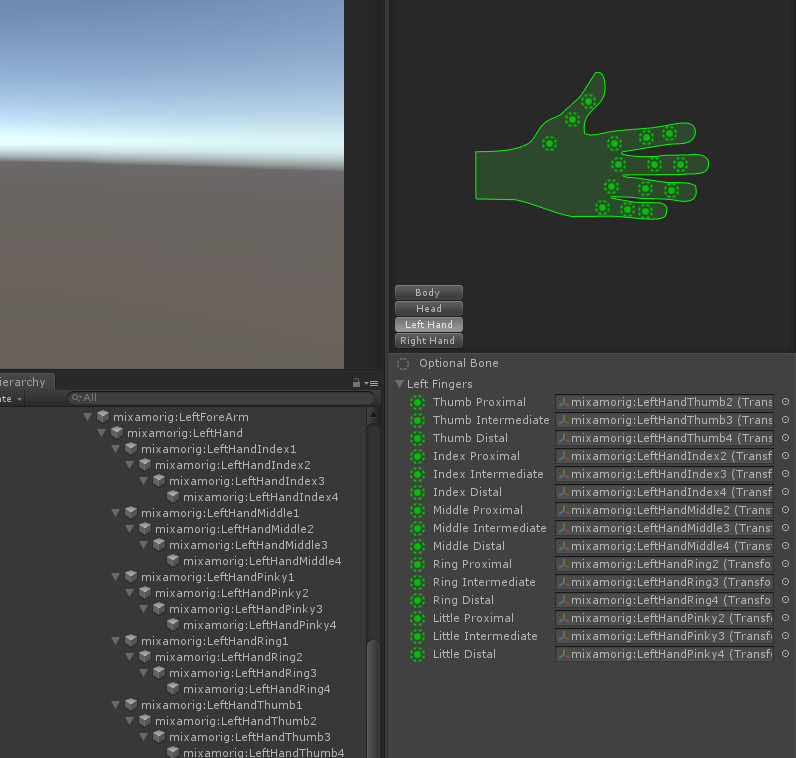This screenshot has height=758, width=796.
Task: Click the object picker for Index Proximal
Action: point(785,456)
